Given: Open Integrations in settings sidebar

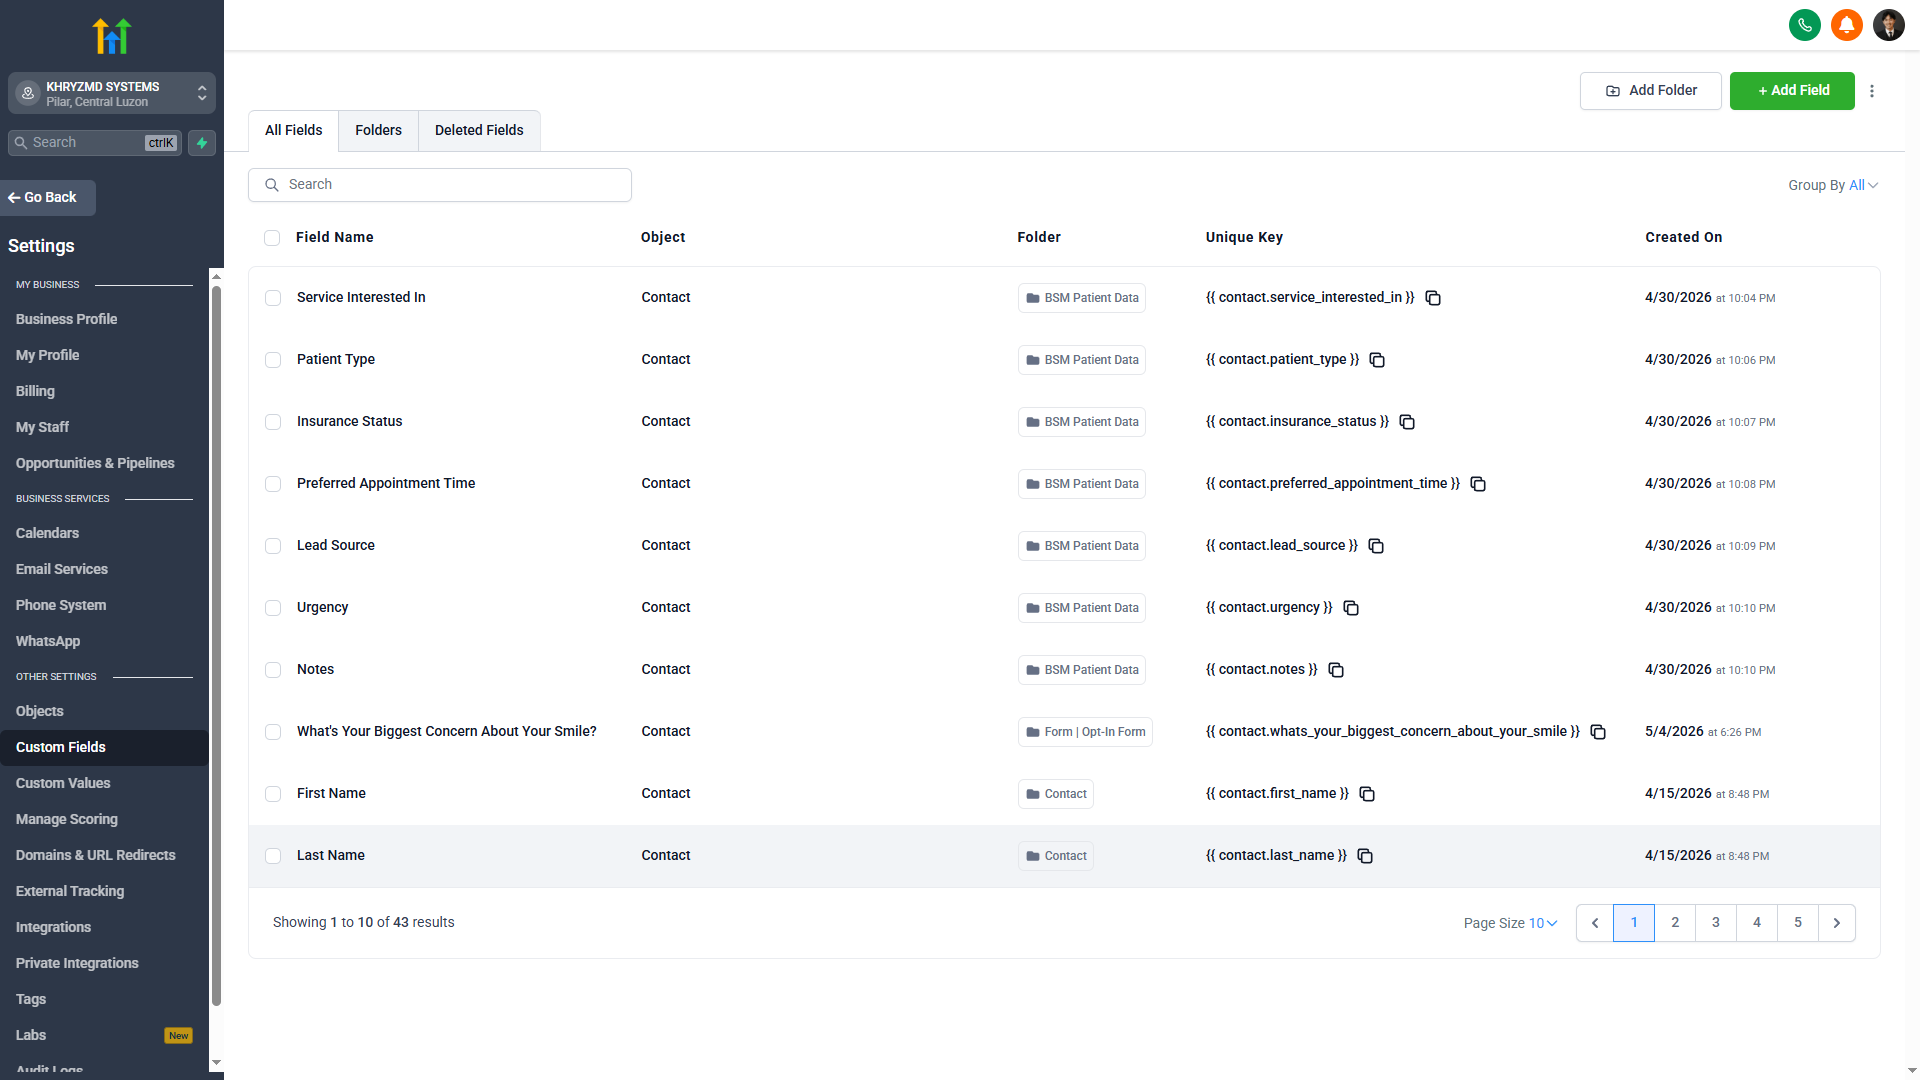Looking at the screenshot, I should click(53, 927).
